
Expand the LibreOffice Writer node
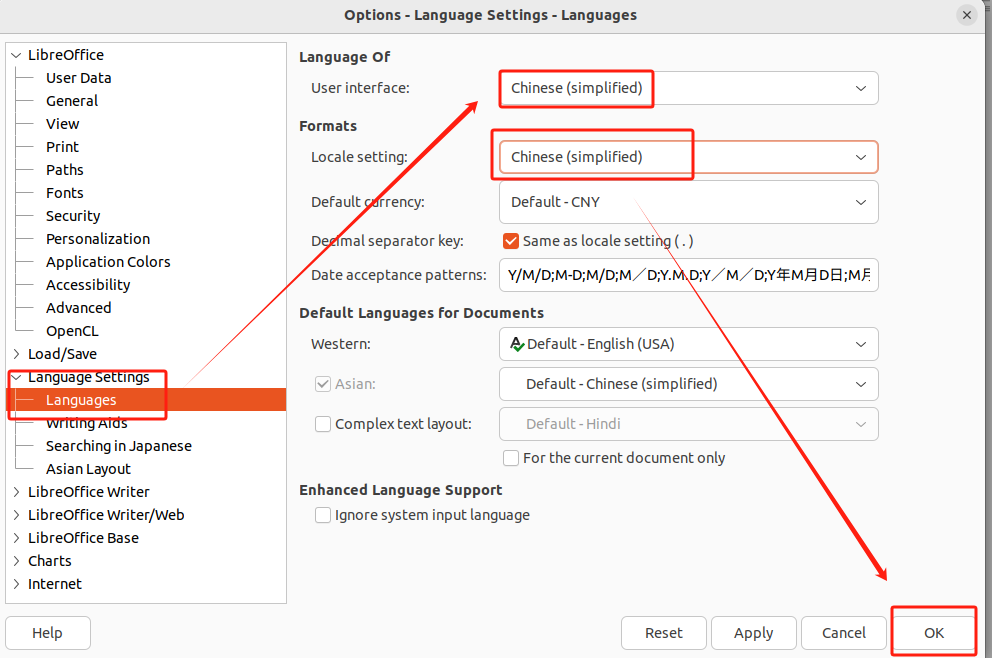pyautogui.click(x=16, y=492)
